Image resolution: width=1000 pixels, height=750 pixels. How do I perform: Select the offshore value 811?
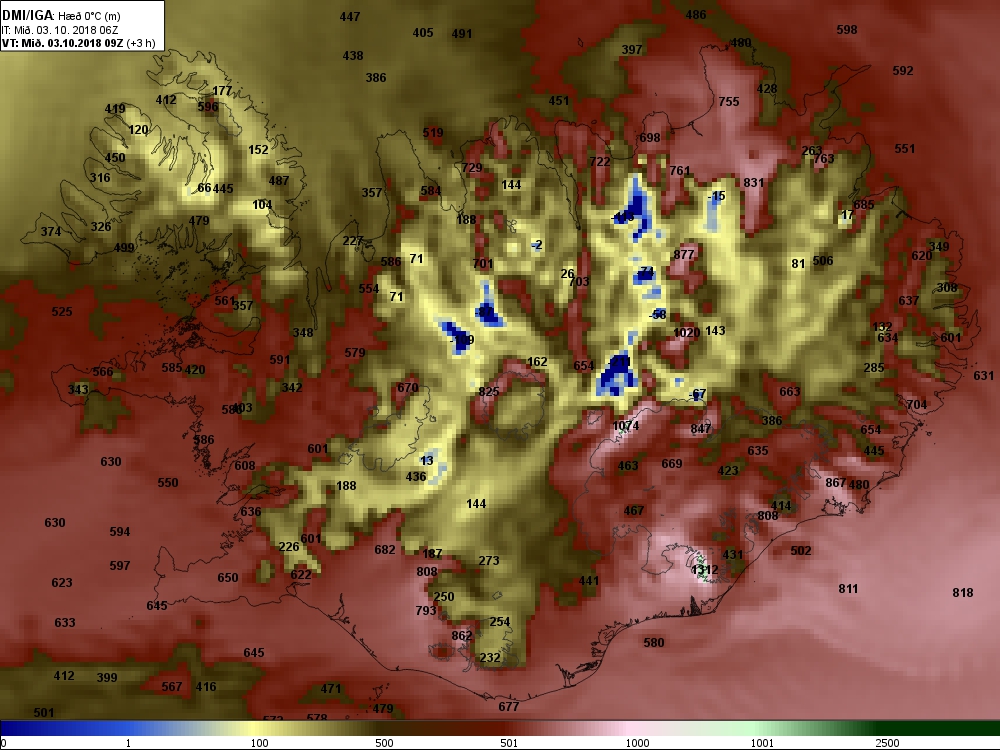click(x=848, y=588)
